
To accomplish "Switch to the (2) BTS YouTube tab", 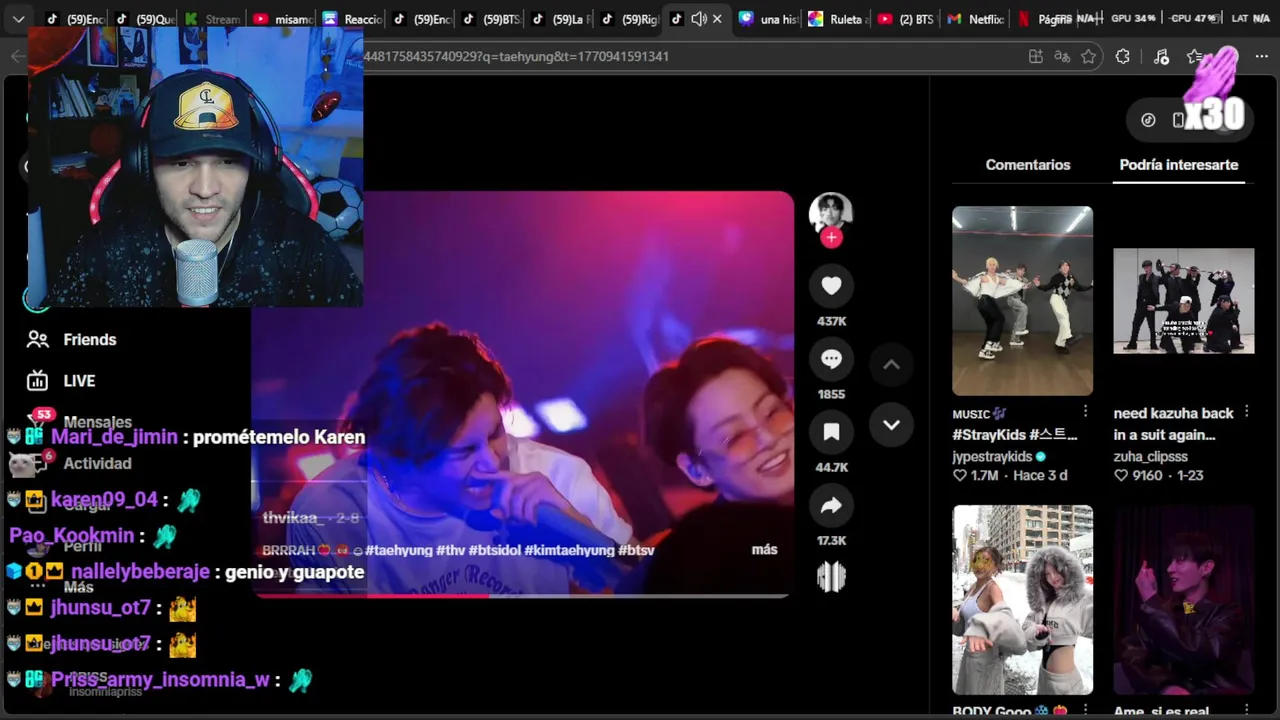I will click(x=906, y=19).
